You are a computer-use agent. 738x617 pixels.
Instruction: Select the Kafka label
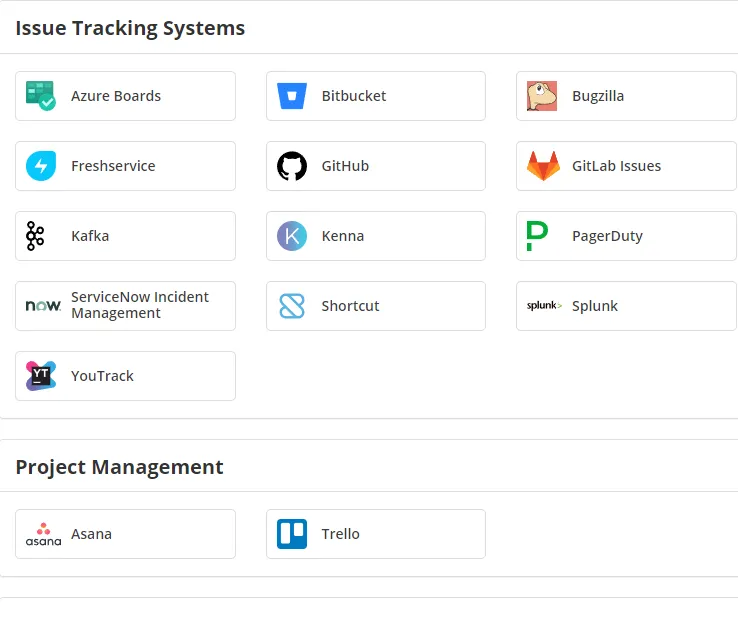click(90, 236)
